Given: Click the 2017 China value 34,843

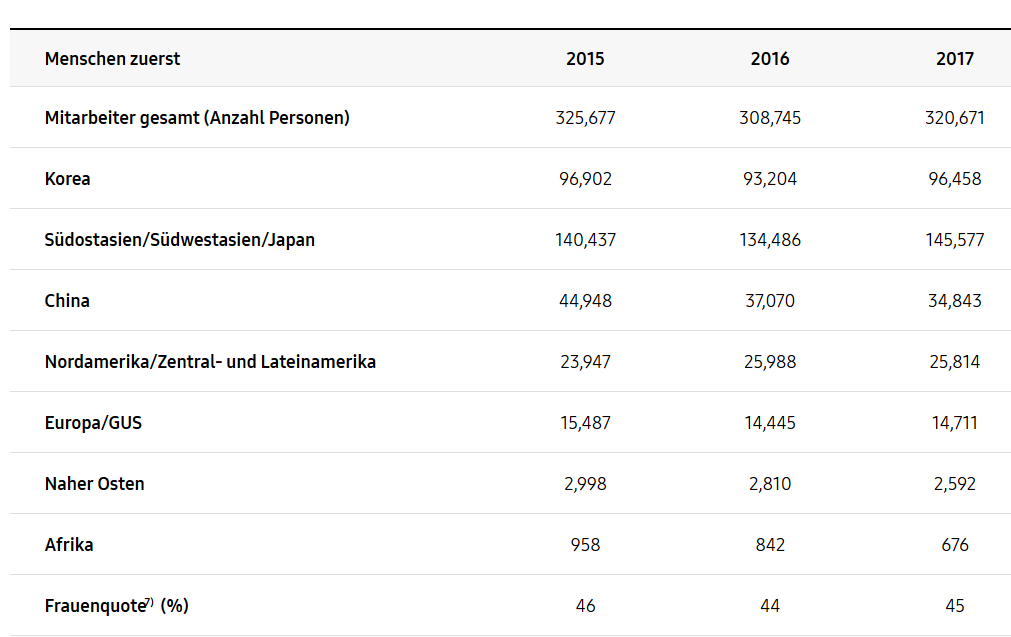Looking at the screenshot, I should pos(955,301).
